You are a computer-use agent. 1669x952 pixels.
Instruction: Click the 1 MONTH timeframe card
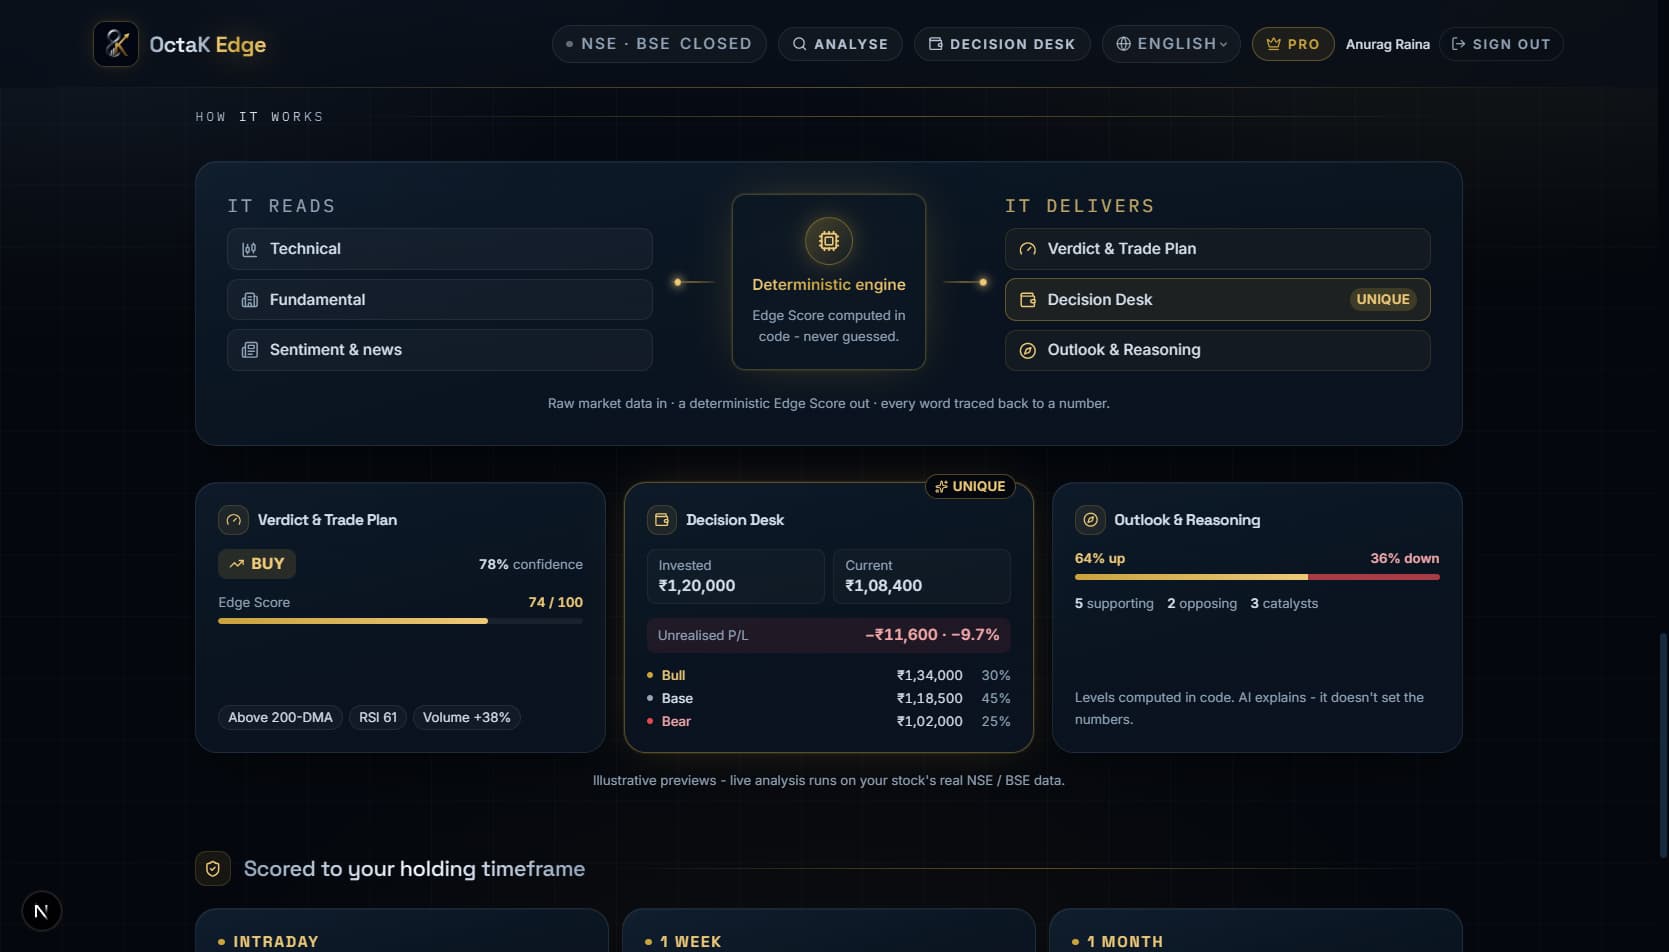(x=1256, y=931)
